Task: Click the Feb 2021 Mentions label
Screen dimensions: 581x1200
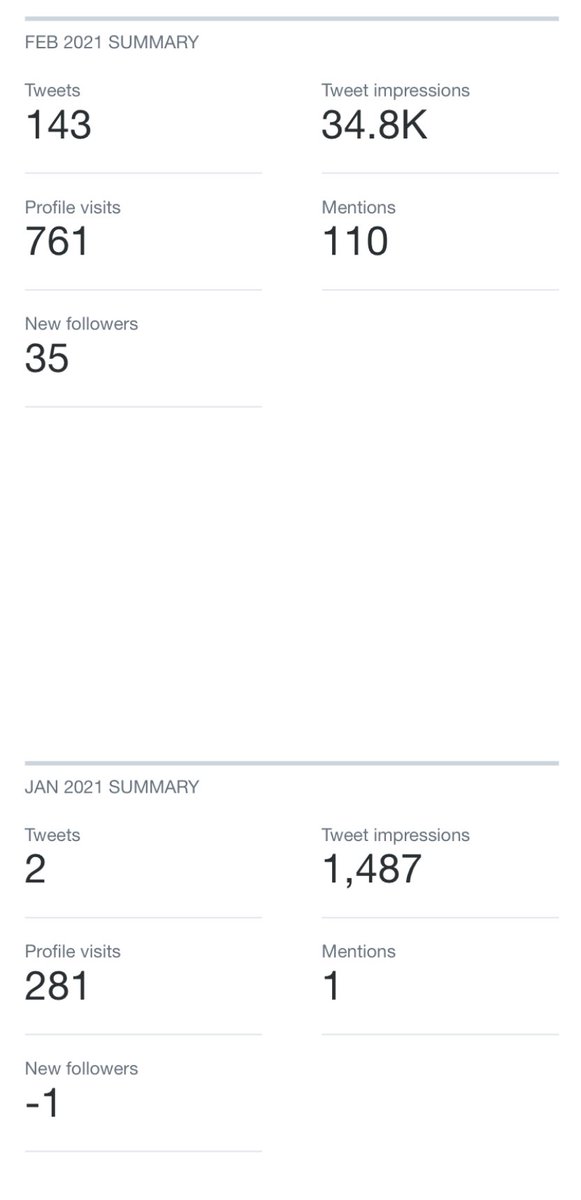Action: 358,207
